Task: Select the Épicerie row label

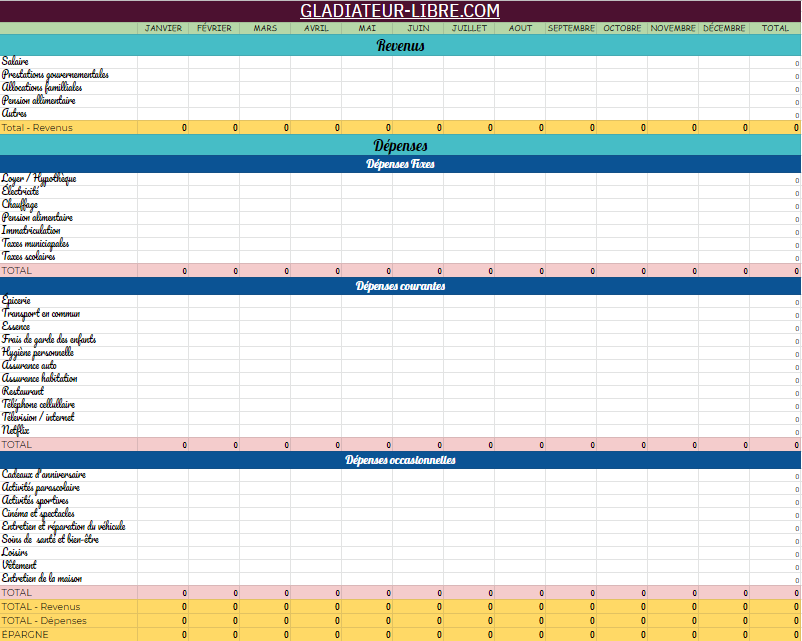Action: click(x=17, y=301)
